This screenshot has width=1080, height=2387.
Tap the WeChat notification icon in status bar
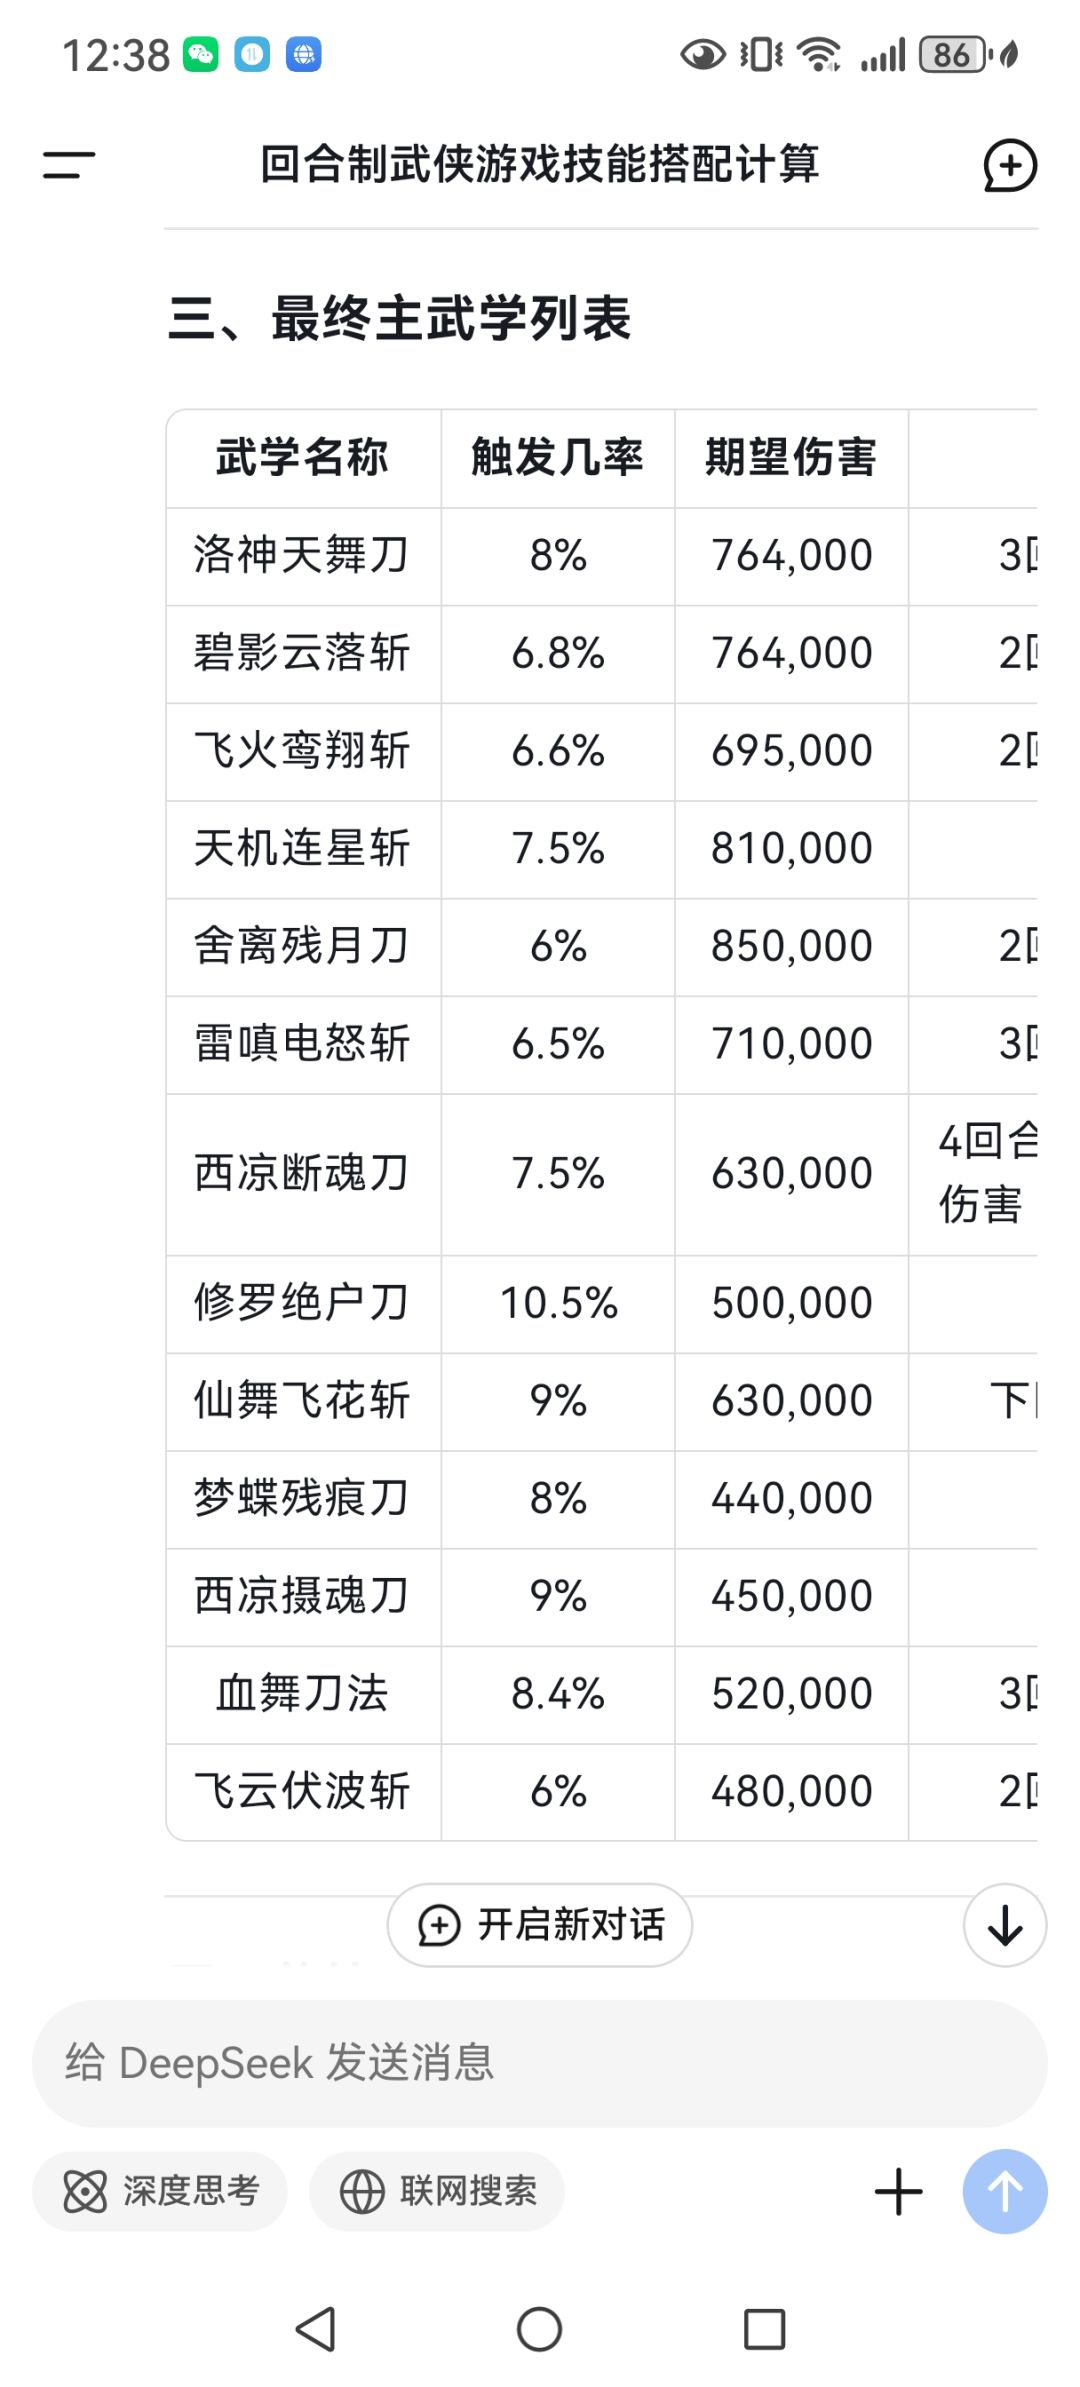coord(200,54)
